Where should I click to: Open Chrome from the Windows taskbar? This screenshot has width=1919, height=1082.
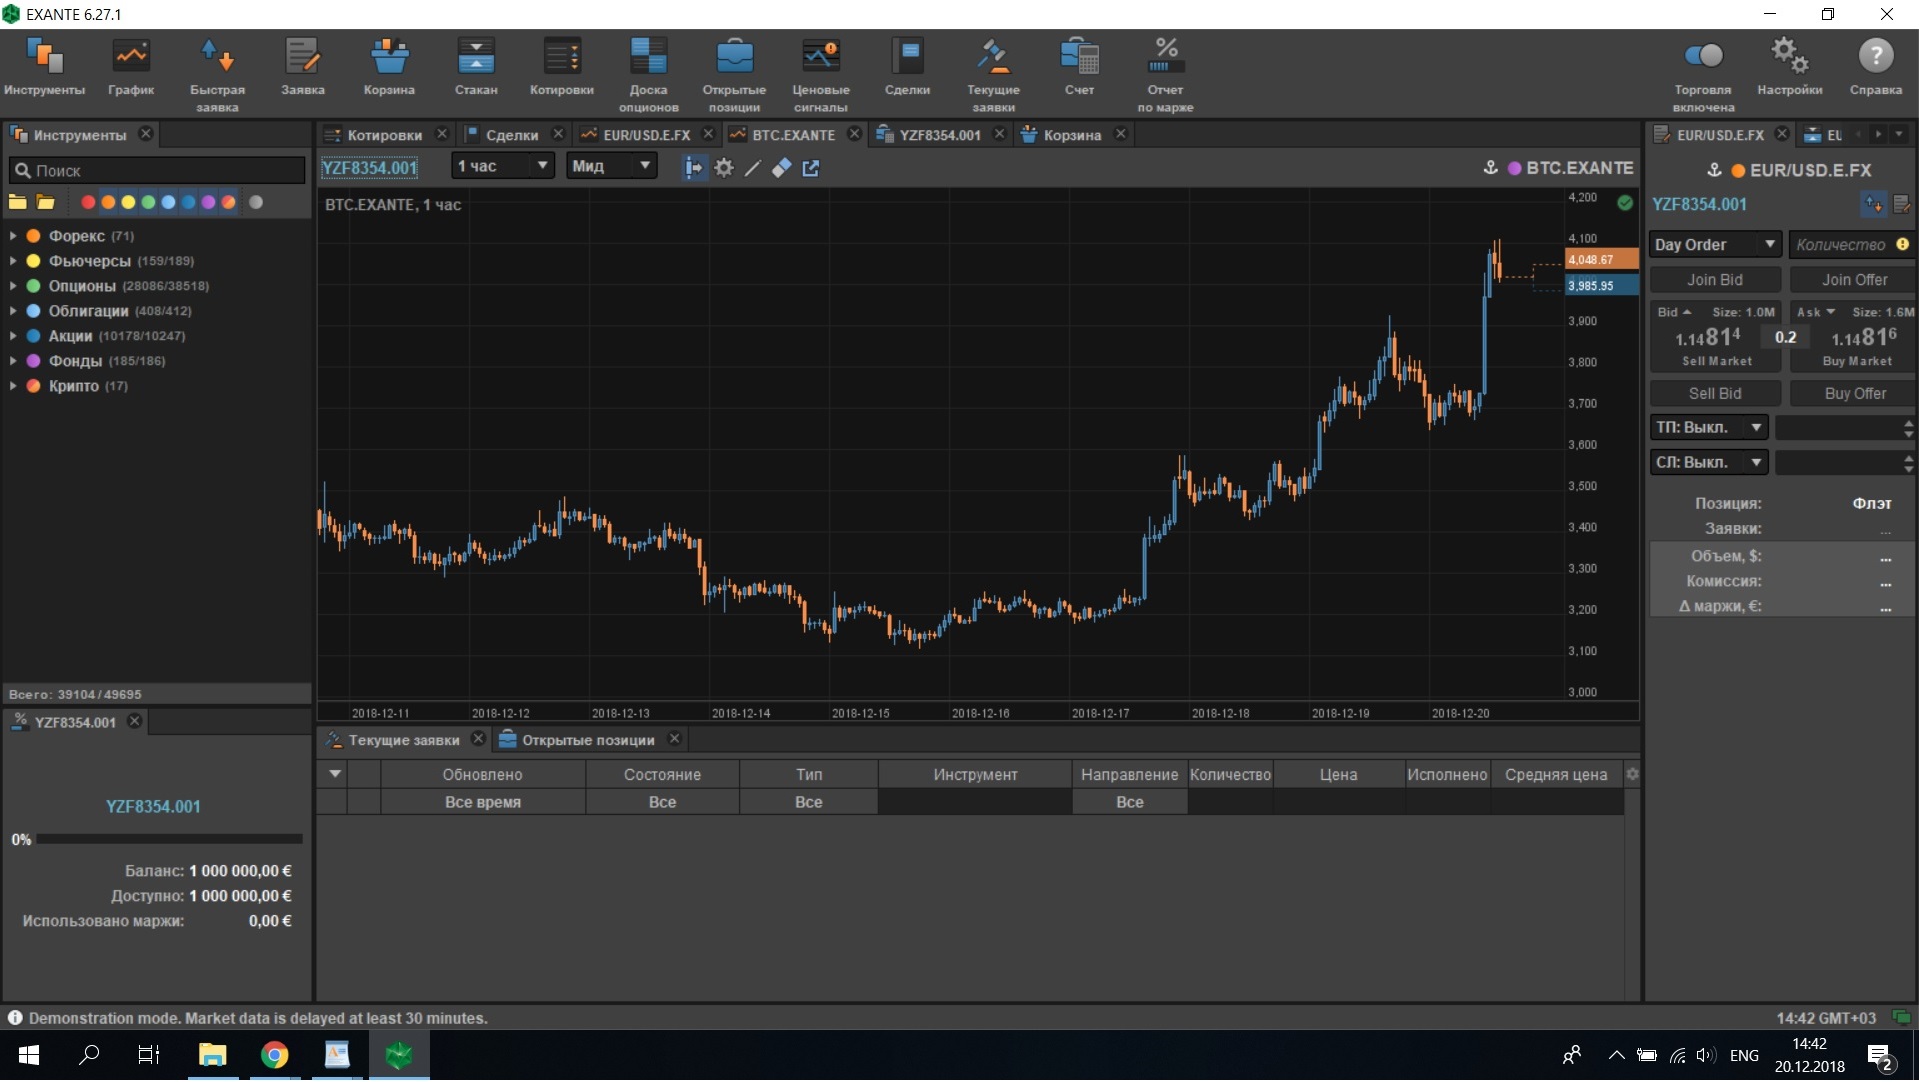(275, 1055)
